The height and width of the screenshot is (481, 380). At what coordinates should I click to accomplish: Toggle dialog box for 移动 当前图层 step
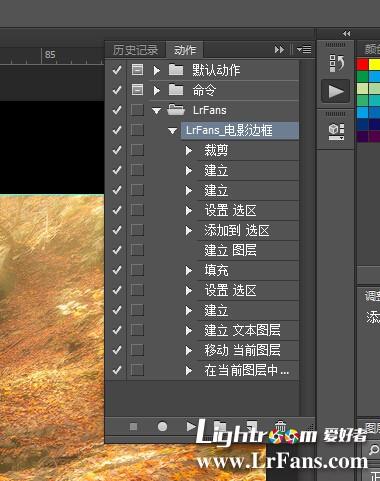[x=137, y=350]
